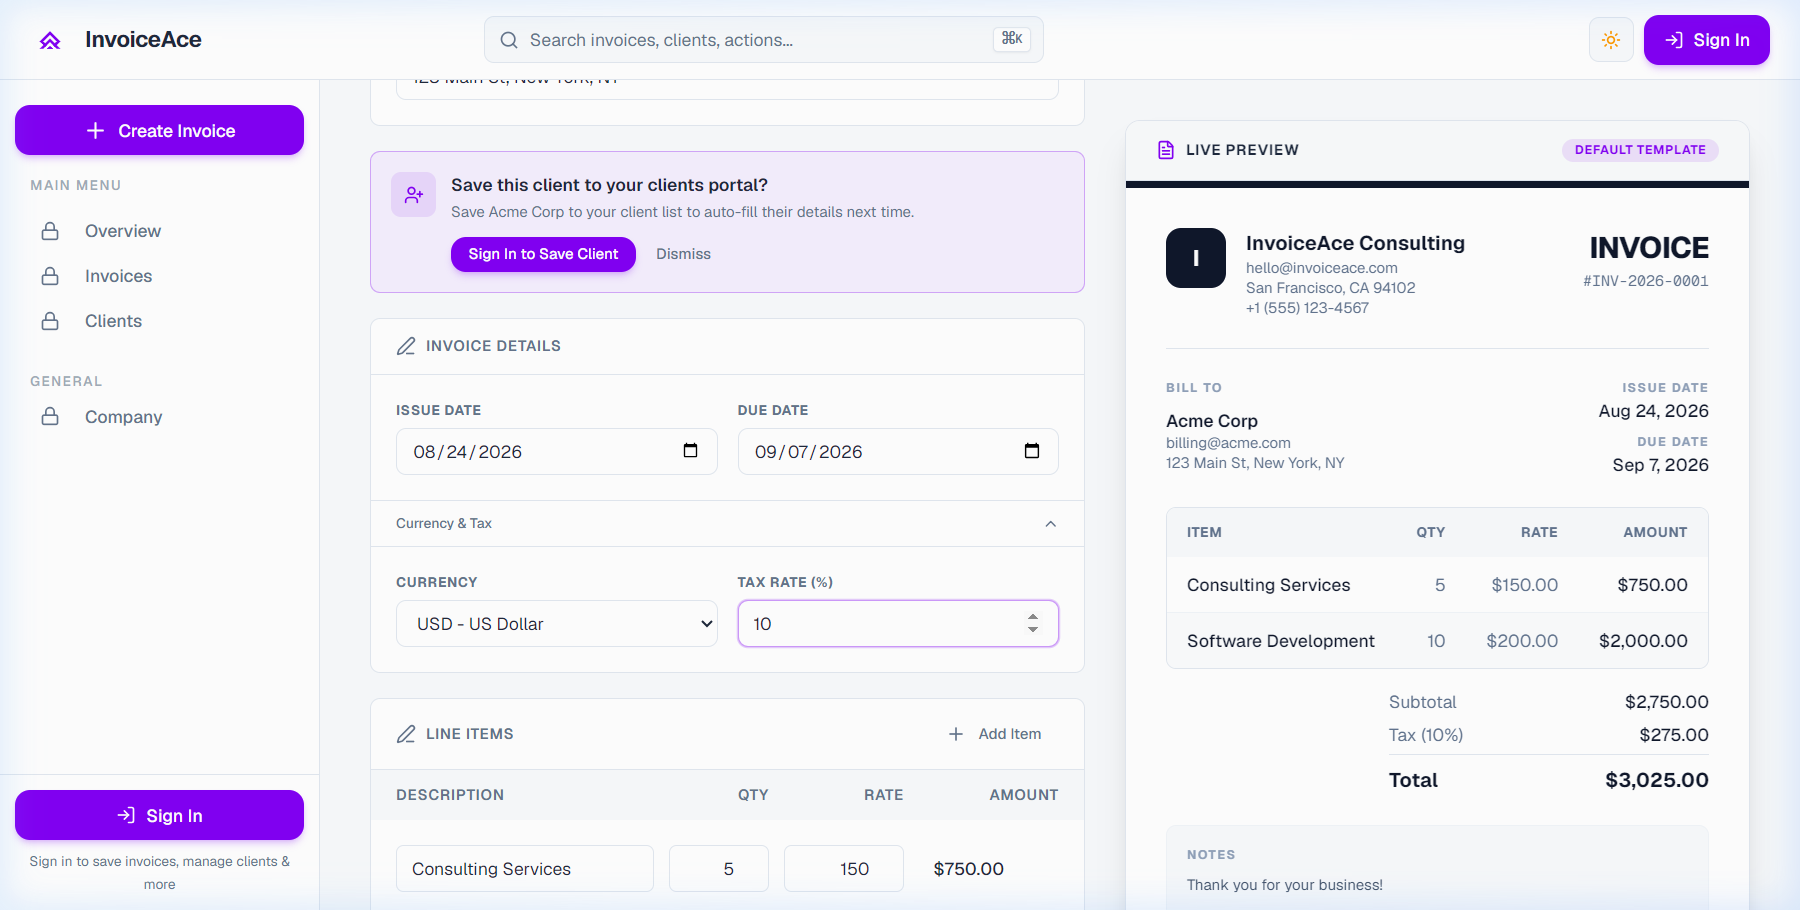Click the rate field showing 150
This screenshot has height=910, width=1800.
coord(844,869)
